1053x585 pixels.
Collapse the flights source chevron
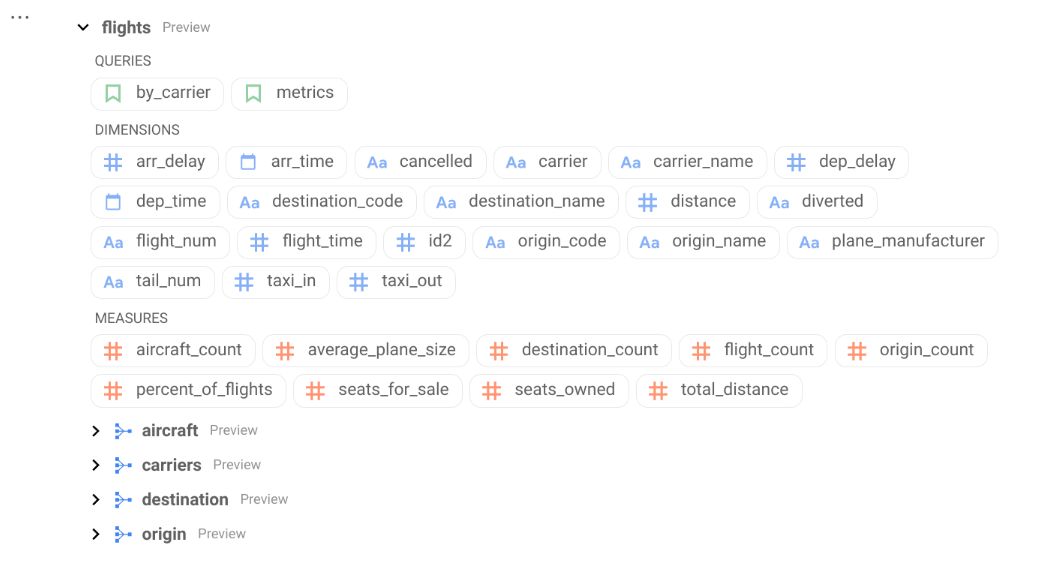pos(83,28)
